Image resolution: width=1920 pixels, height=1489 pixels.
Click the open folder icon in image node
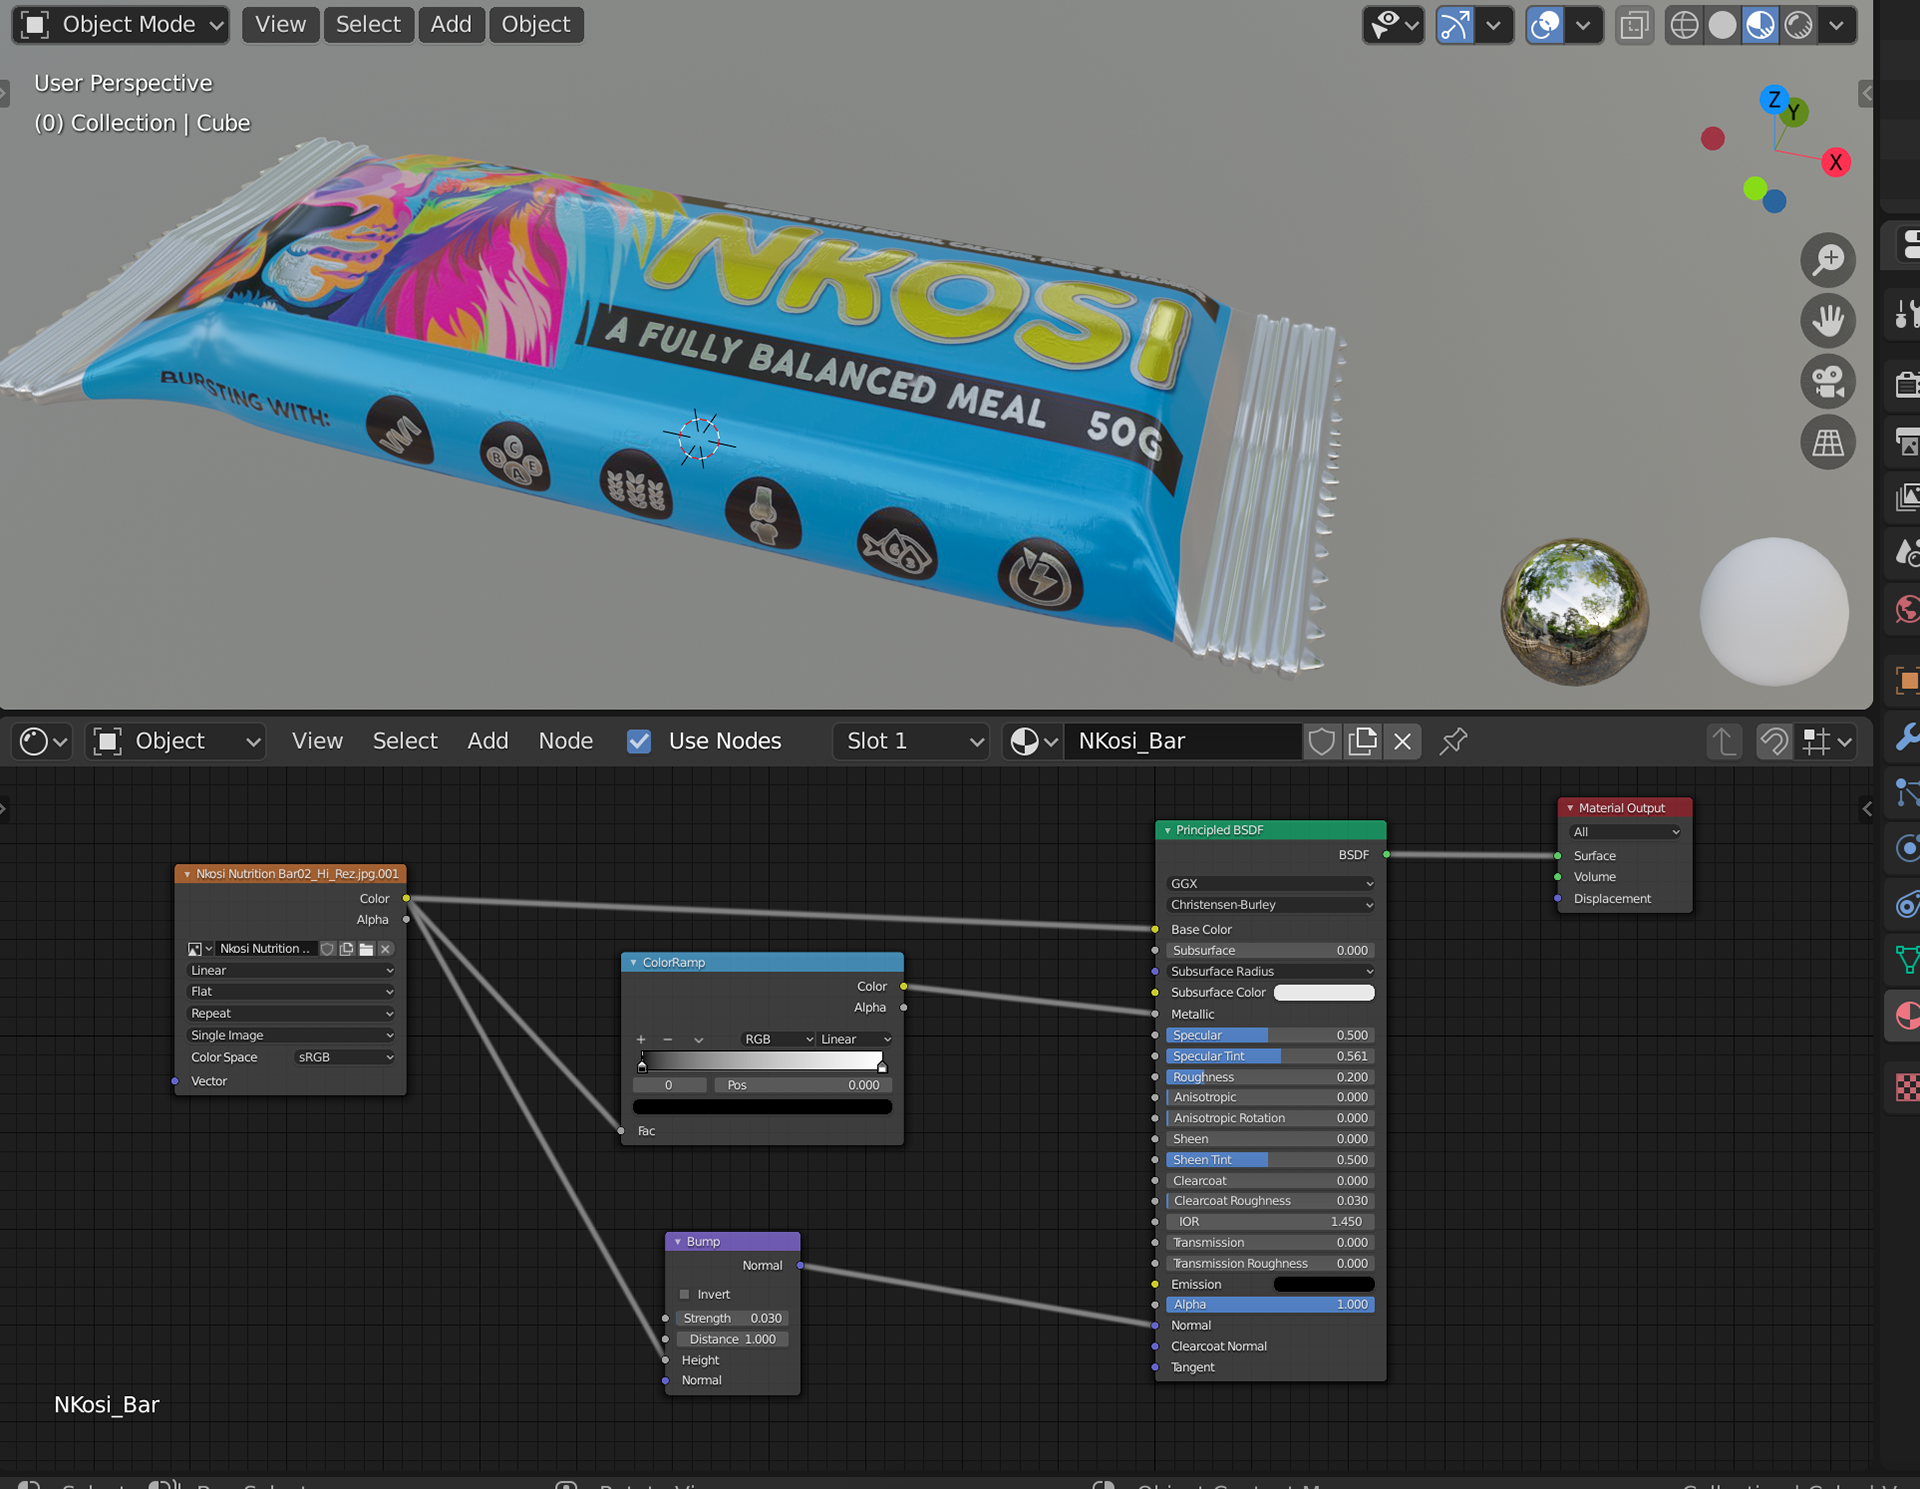[x=366, y=949]
